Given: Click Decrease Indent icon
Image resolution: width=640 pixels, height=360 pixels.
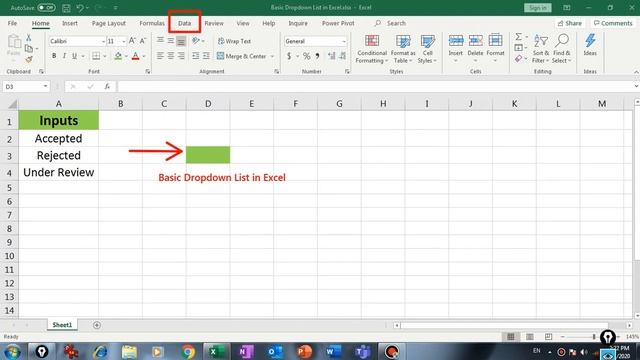Looking at the screenshot, I should click(196, 56).
